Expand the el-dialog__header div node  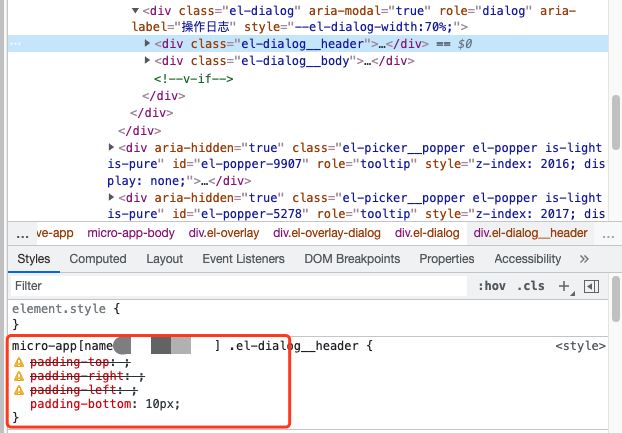tap(147, 43)
